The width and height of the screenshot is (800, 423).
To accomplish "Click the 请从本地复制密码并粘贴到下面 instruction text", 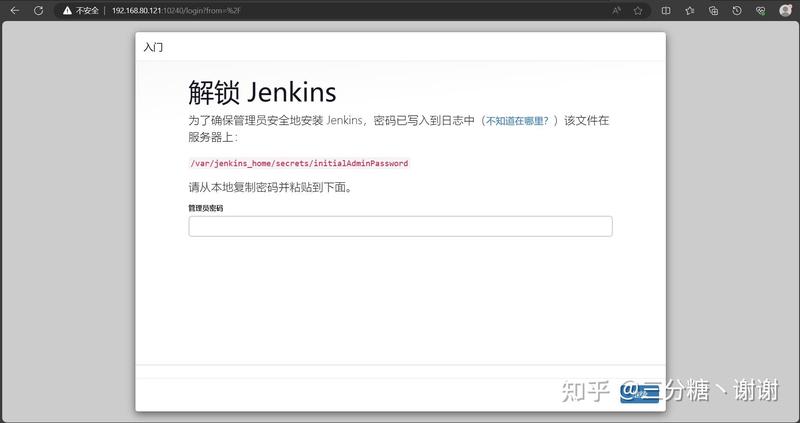I will (x=270, y=187).
